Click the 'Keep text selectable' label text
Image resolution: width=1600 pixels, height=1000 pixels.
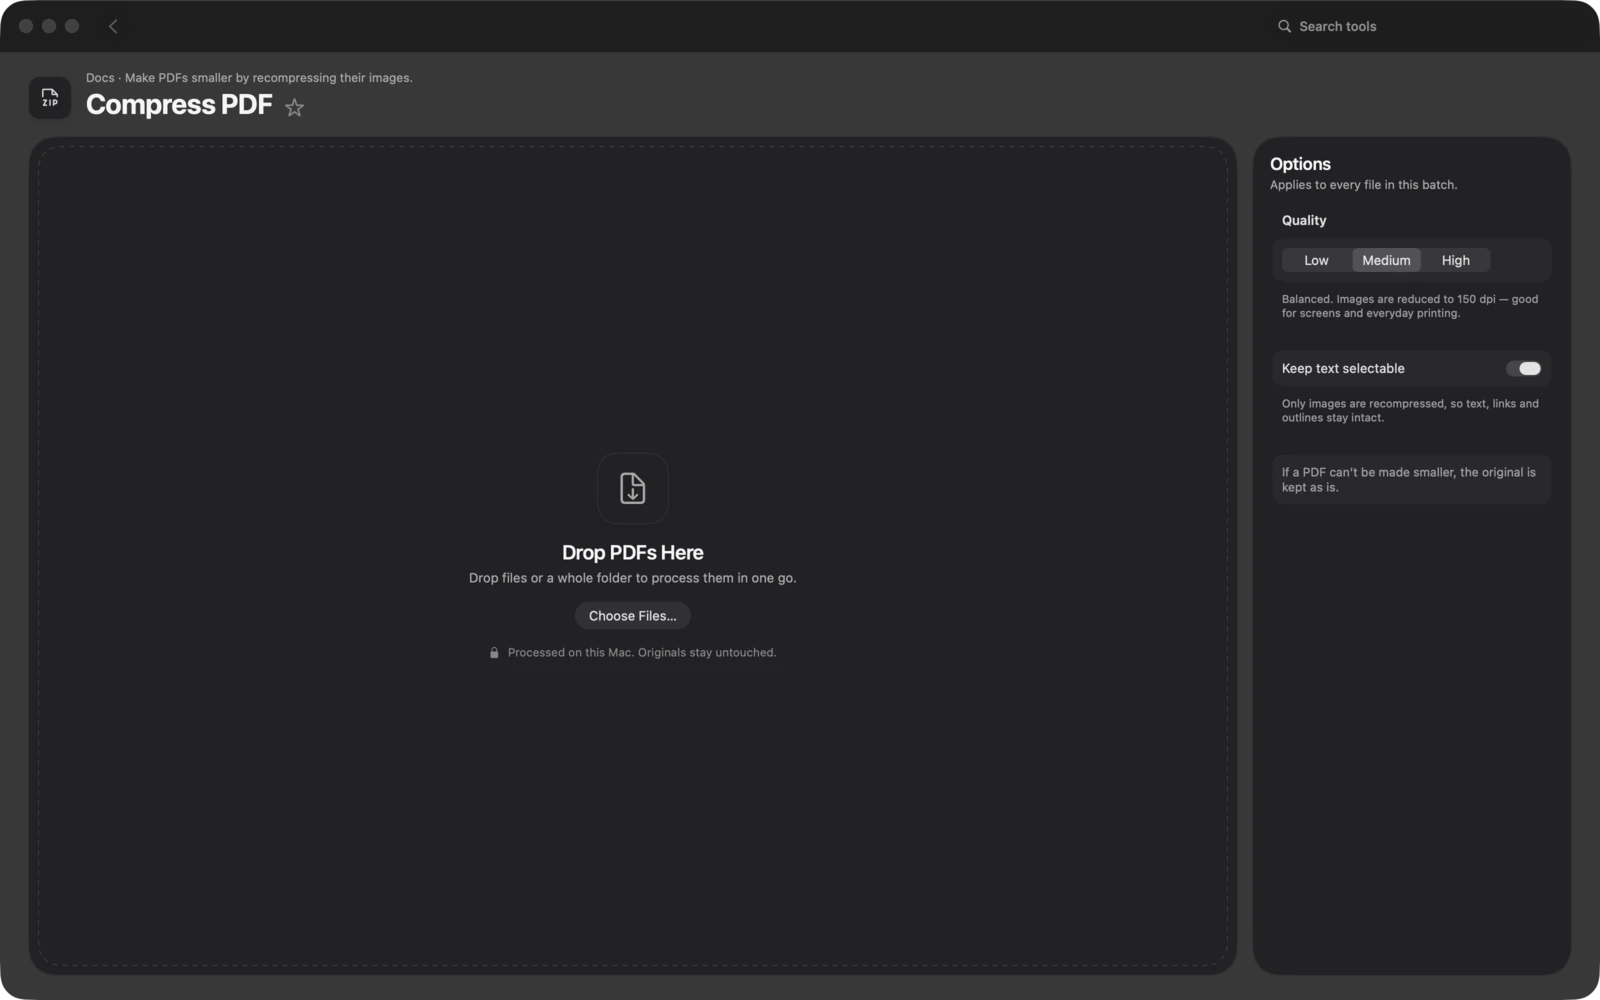[1343, 369]
